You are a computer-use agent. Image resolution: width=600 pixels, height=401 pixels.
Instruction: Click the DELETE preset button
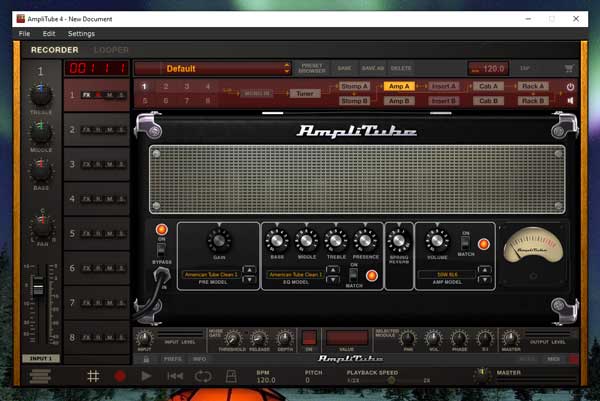click(401, 68)
